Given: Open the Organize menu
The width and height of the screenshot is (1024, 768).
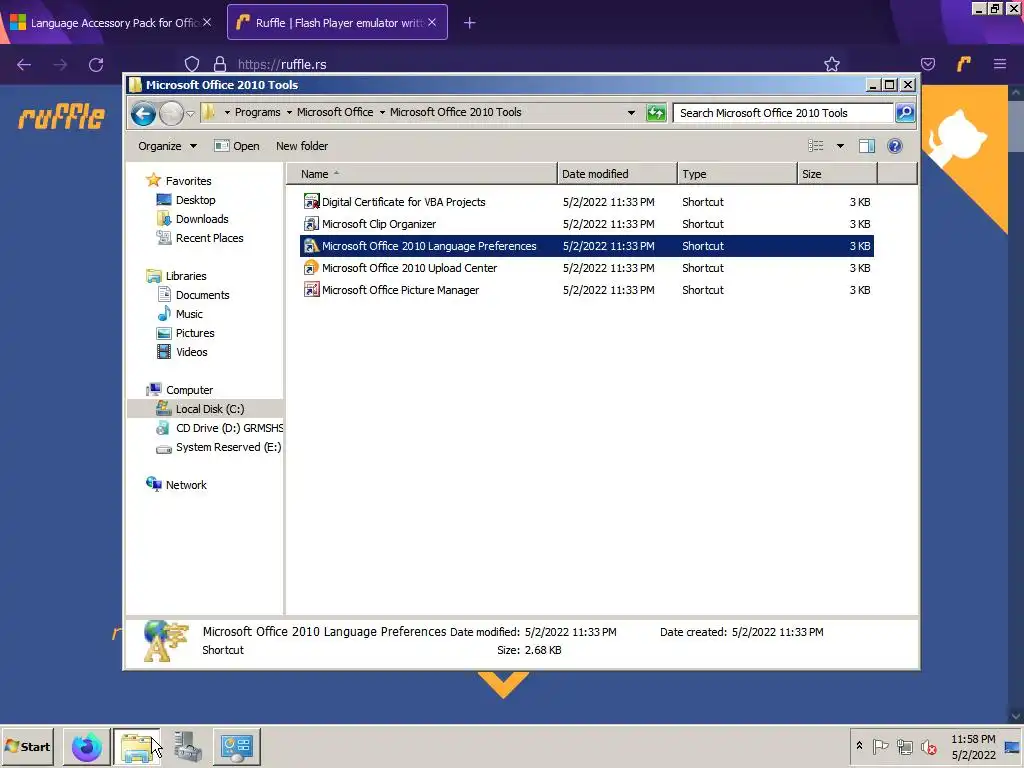Looking at the screenshot, I should tap(167, 146).
